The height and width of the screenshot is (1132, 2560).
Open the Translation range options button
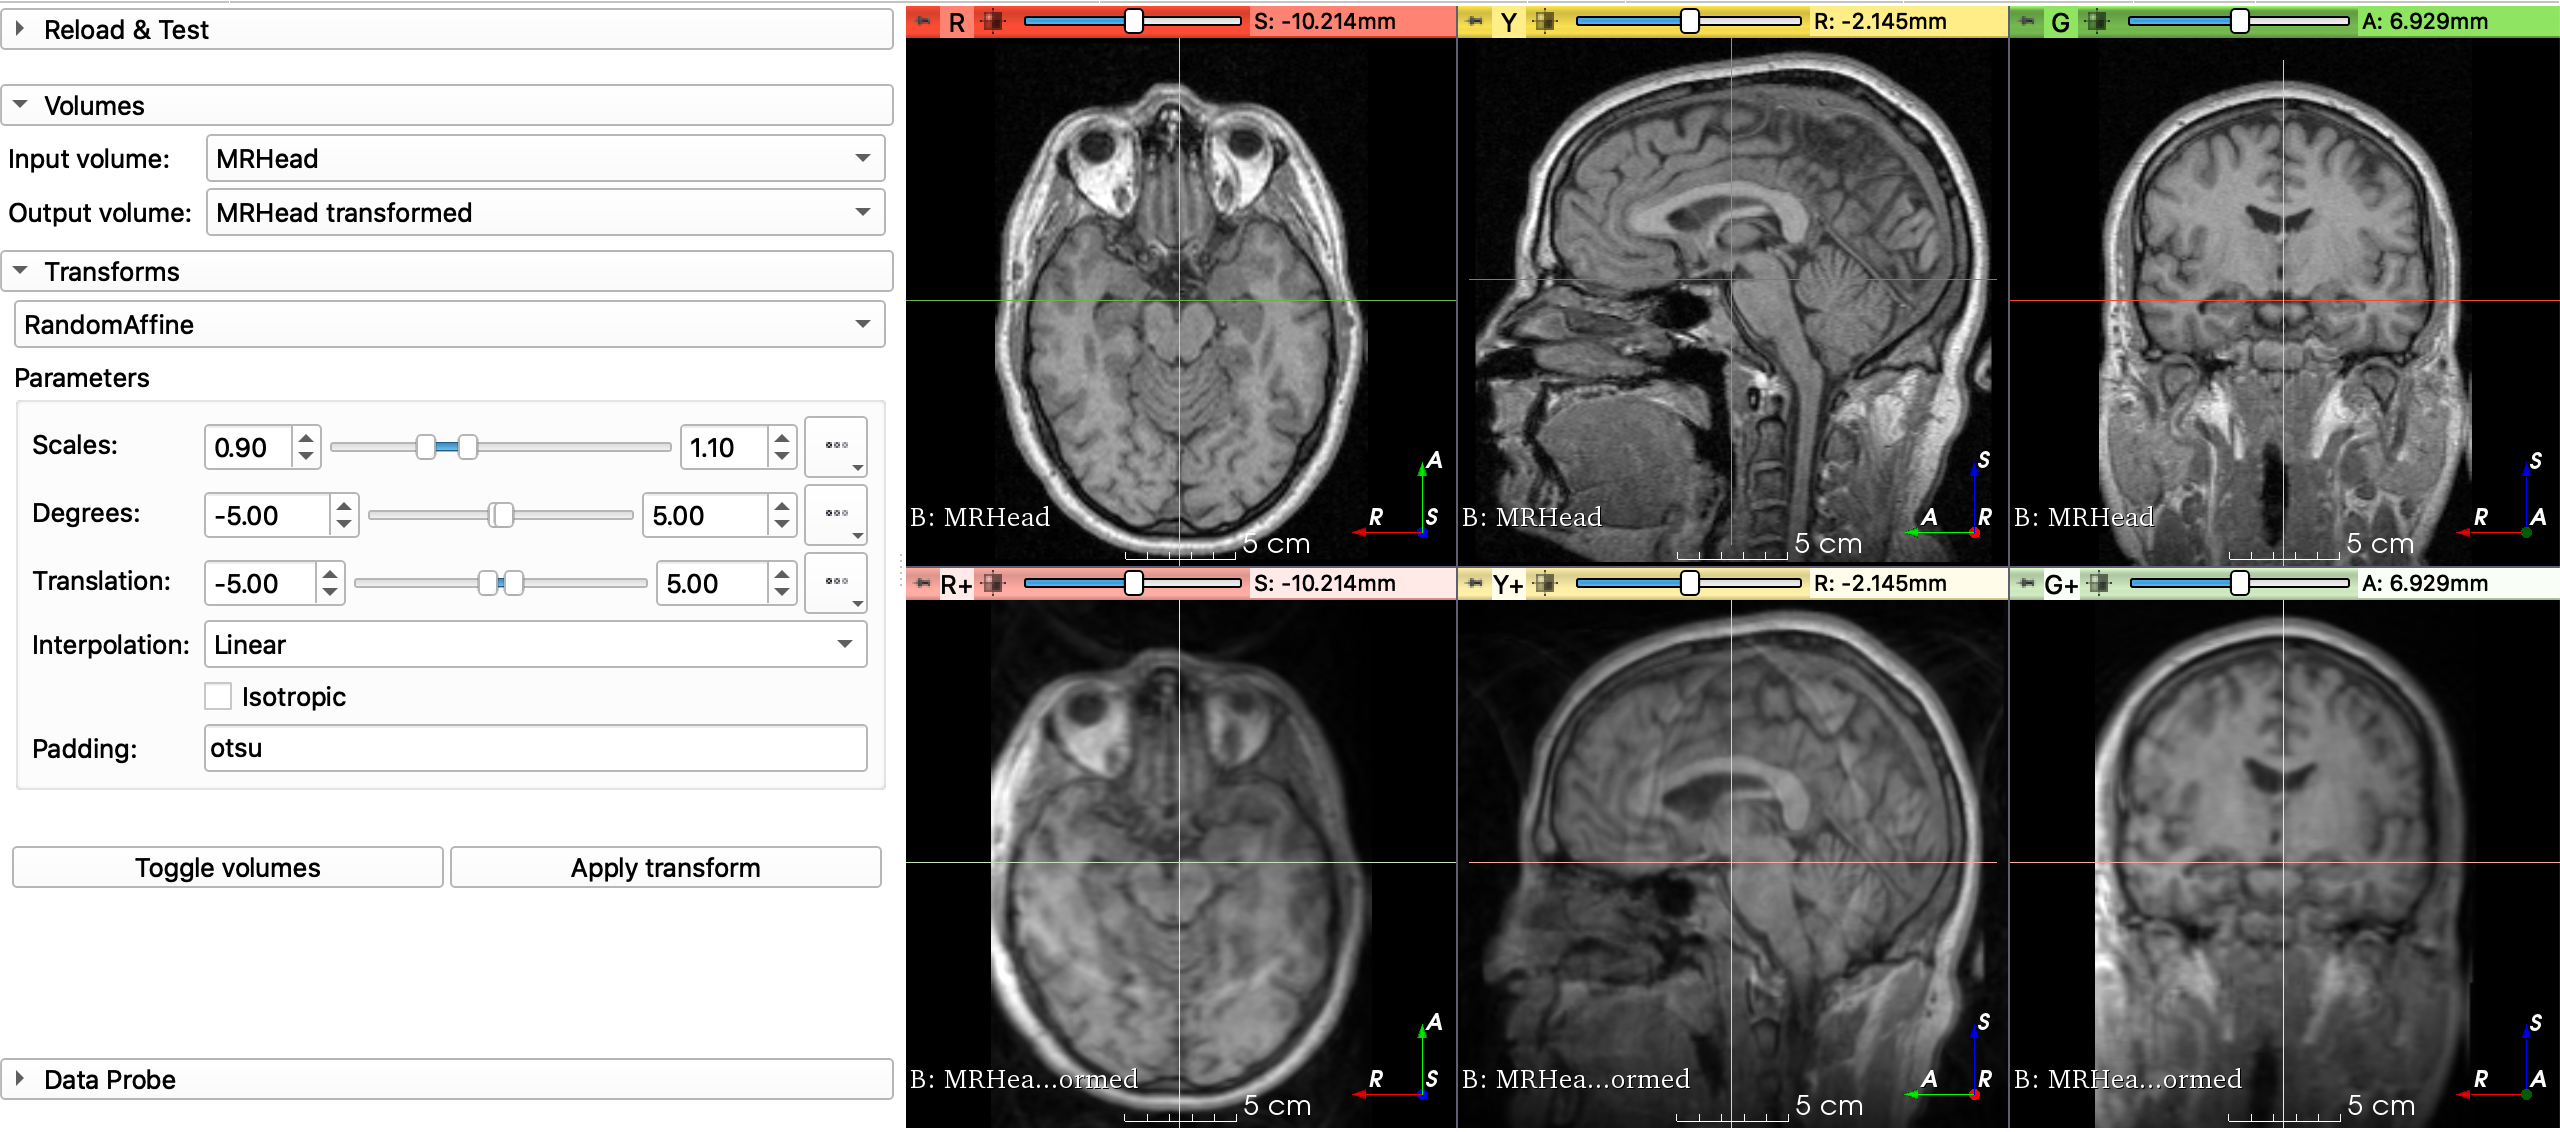(x=837, y=583)
